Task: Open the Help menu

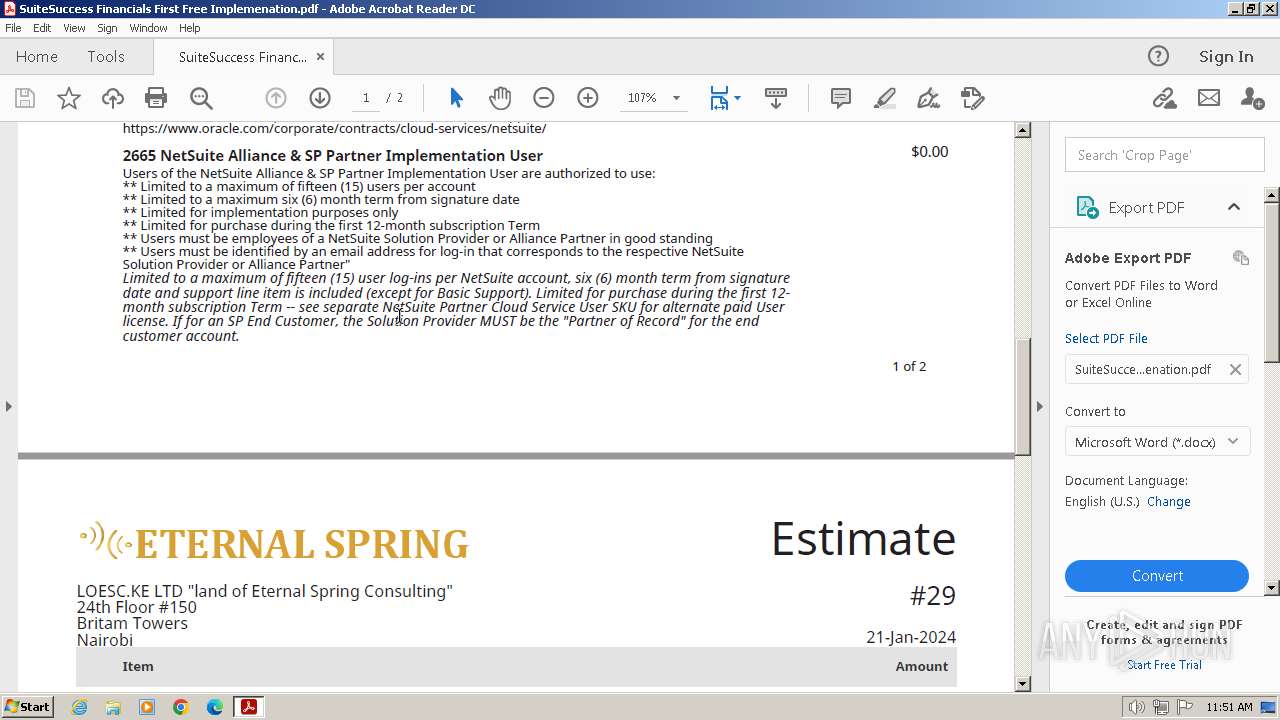Action: coord(190,28)
